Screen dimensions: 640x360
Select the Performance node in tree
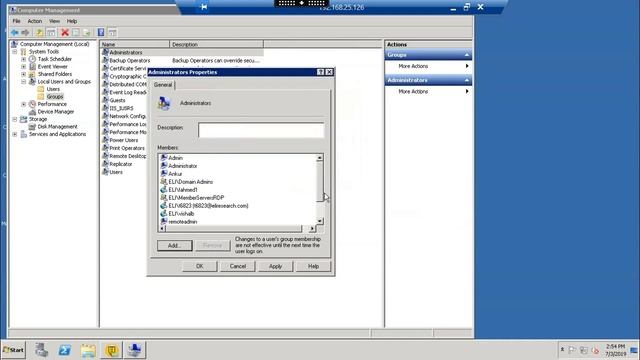(52, 104)
